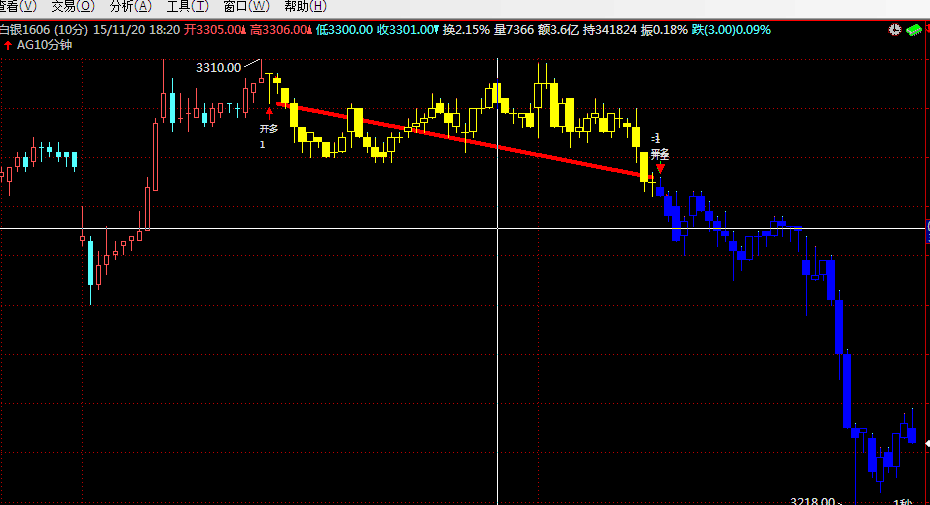Click the 跌(3.00)0.09% change value
The width and height of the screenshot is (930, 505).
point(732,29)
